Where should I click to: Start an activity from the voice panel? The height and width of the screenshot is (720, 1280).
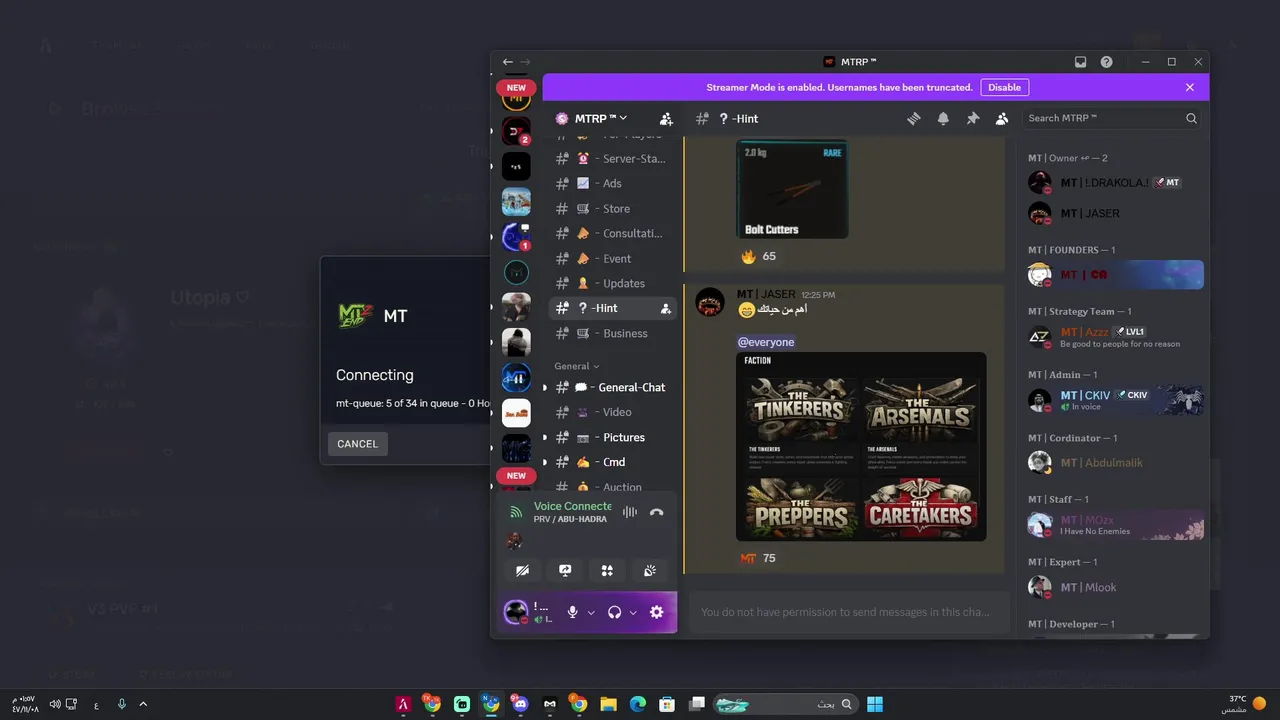(x=607, y=570)
